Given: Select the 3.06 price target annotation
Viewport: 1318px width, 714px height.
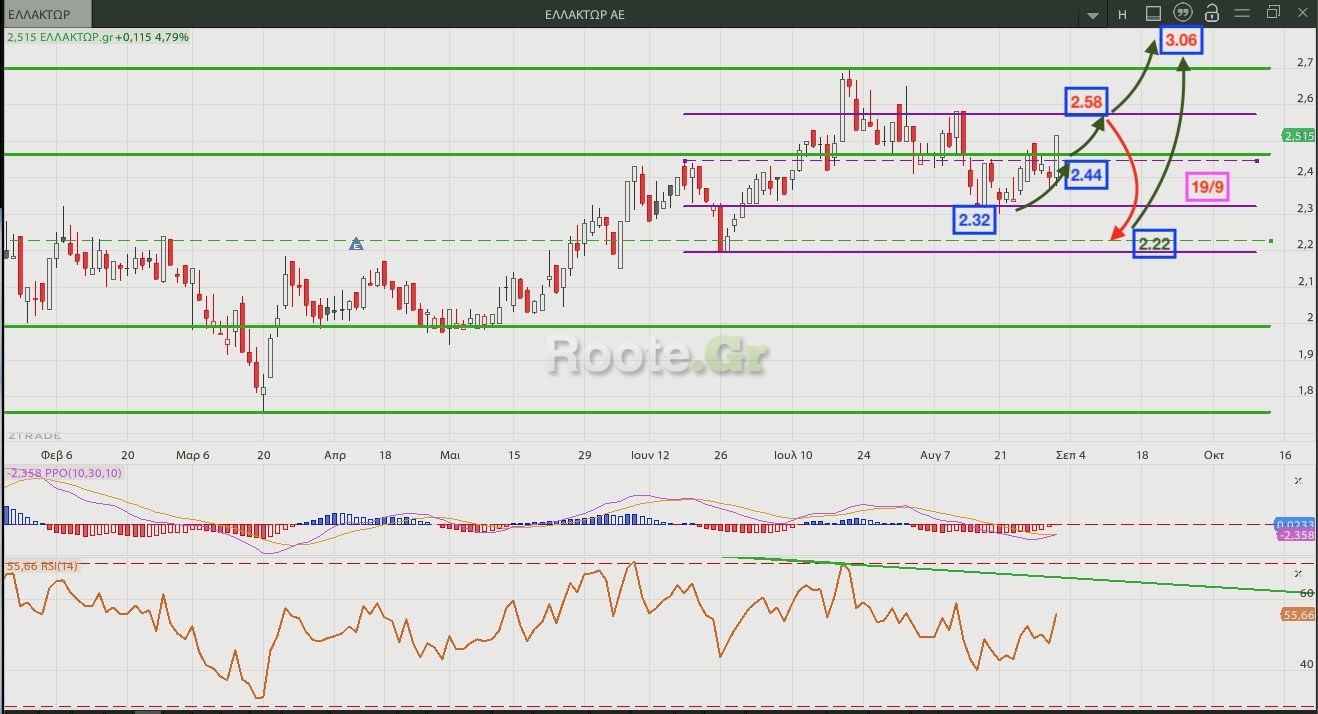Looking at the screenshot, I should tap(1181, 40).
